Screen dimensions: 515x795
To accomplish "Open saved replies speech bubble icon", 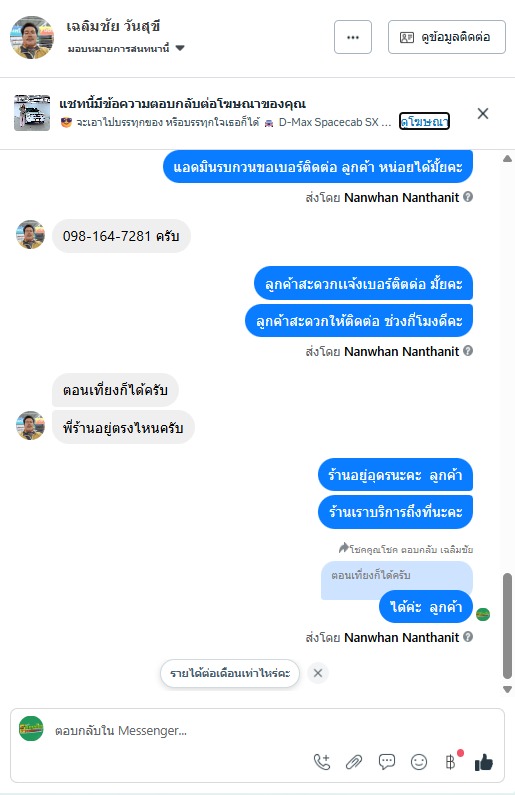I will pos(387,762).
